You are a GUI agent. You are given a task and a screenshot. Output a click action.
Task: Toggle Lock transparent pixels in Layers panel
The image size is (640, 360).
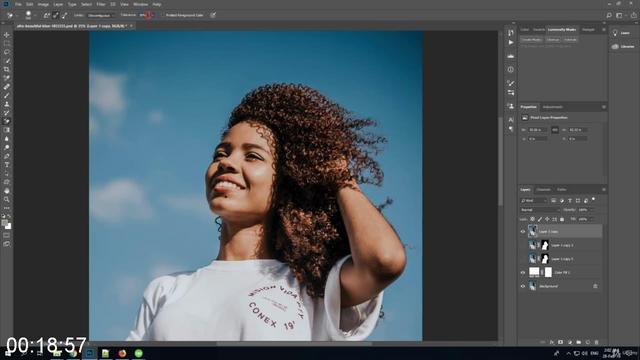532,219
